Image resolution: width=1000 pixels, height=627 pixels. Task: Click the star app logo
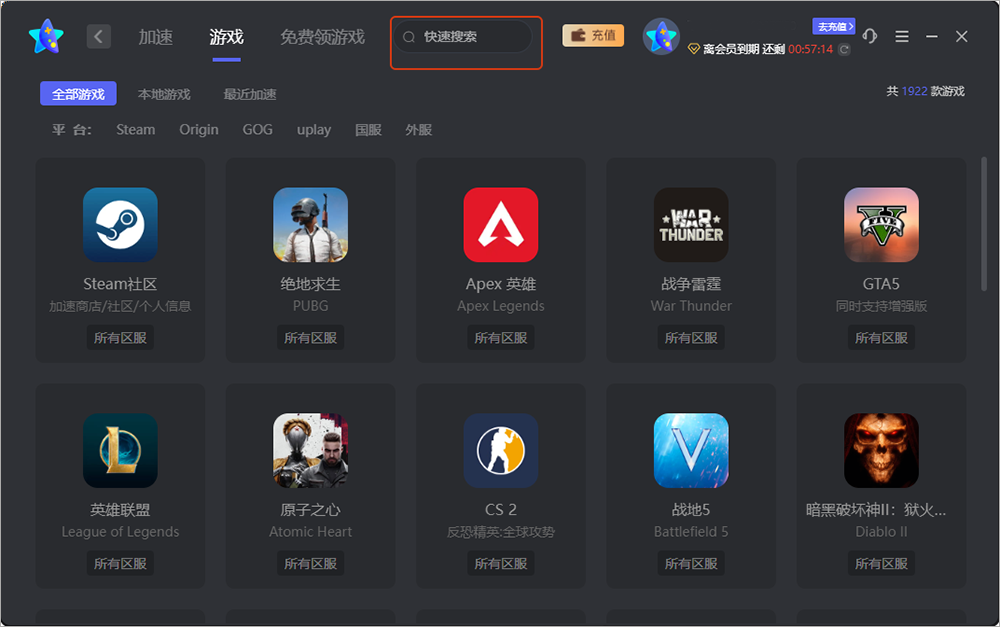[47, 36]
